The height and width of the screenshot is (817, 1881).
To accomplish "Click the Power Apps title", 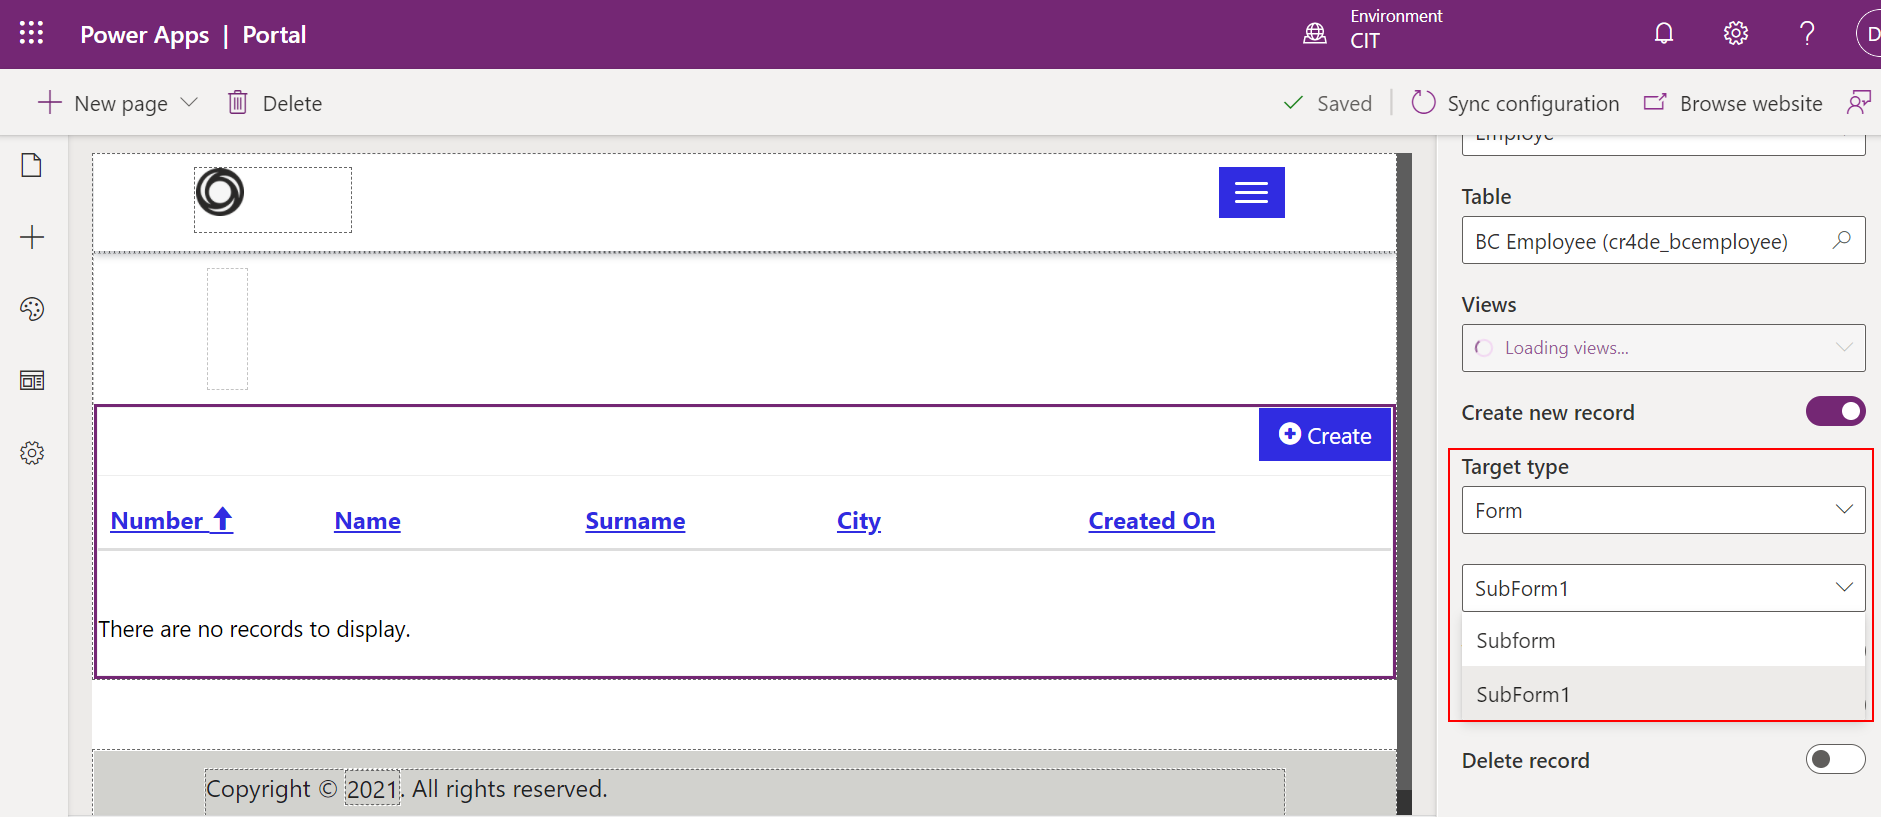I will (145, 35).
